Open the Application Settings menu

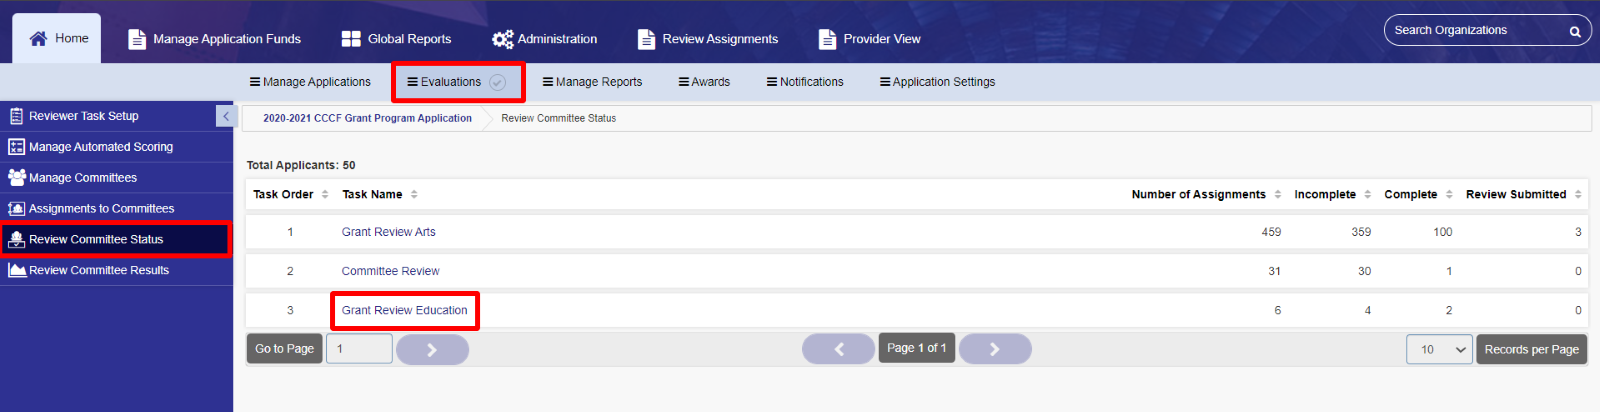[x=937, y=82]
